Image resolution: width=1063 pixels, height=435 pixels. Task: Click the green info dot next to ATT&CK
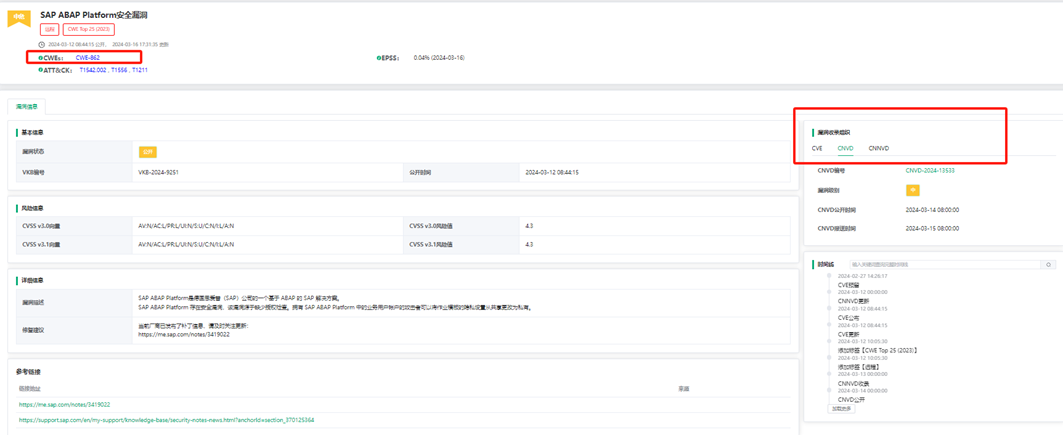[x=41, y=70]
